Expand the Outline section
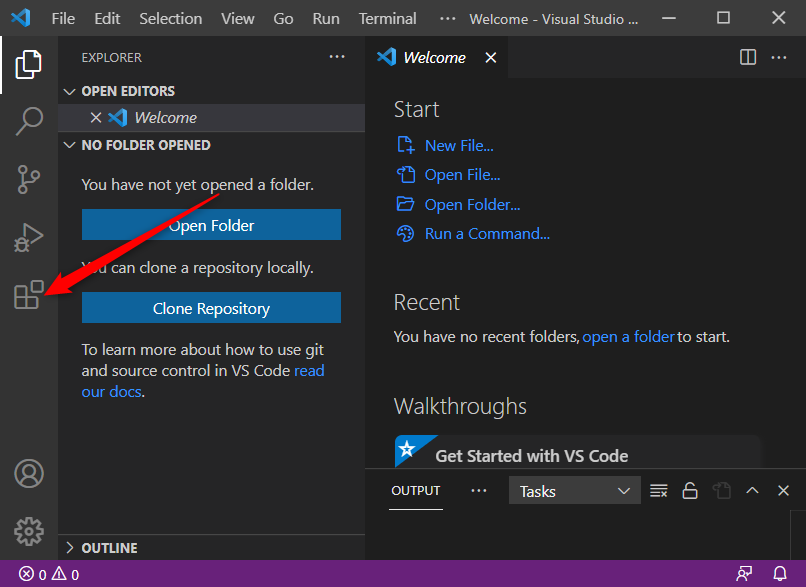Image resolution: width=806 pixels, height=587 pixels. click(x=69, y=548)
